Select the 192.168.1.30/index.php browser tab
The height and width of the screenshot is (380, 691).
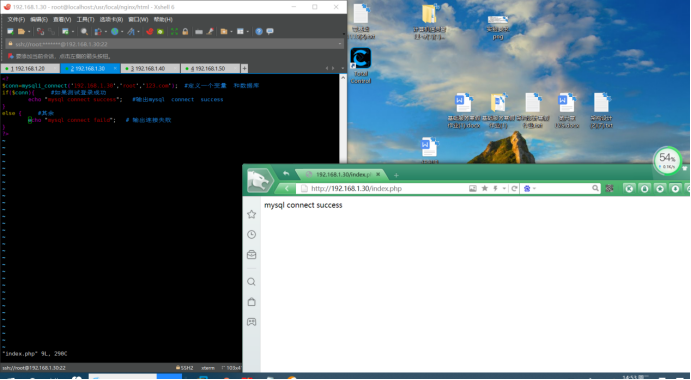342,175
